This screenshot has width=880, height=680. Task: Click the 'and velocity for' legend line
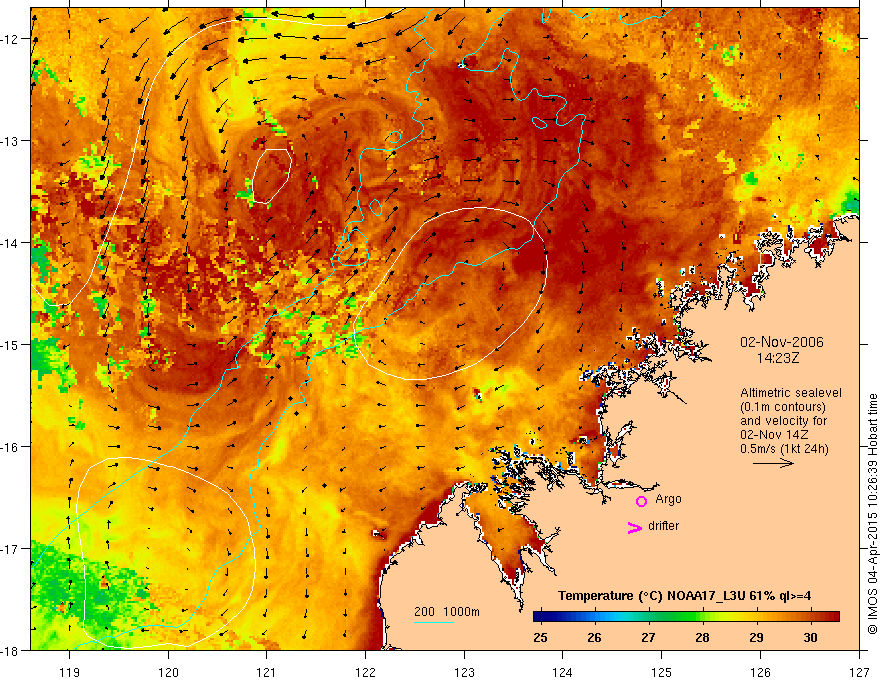(783, 421)
